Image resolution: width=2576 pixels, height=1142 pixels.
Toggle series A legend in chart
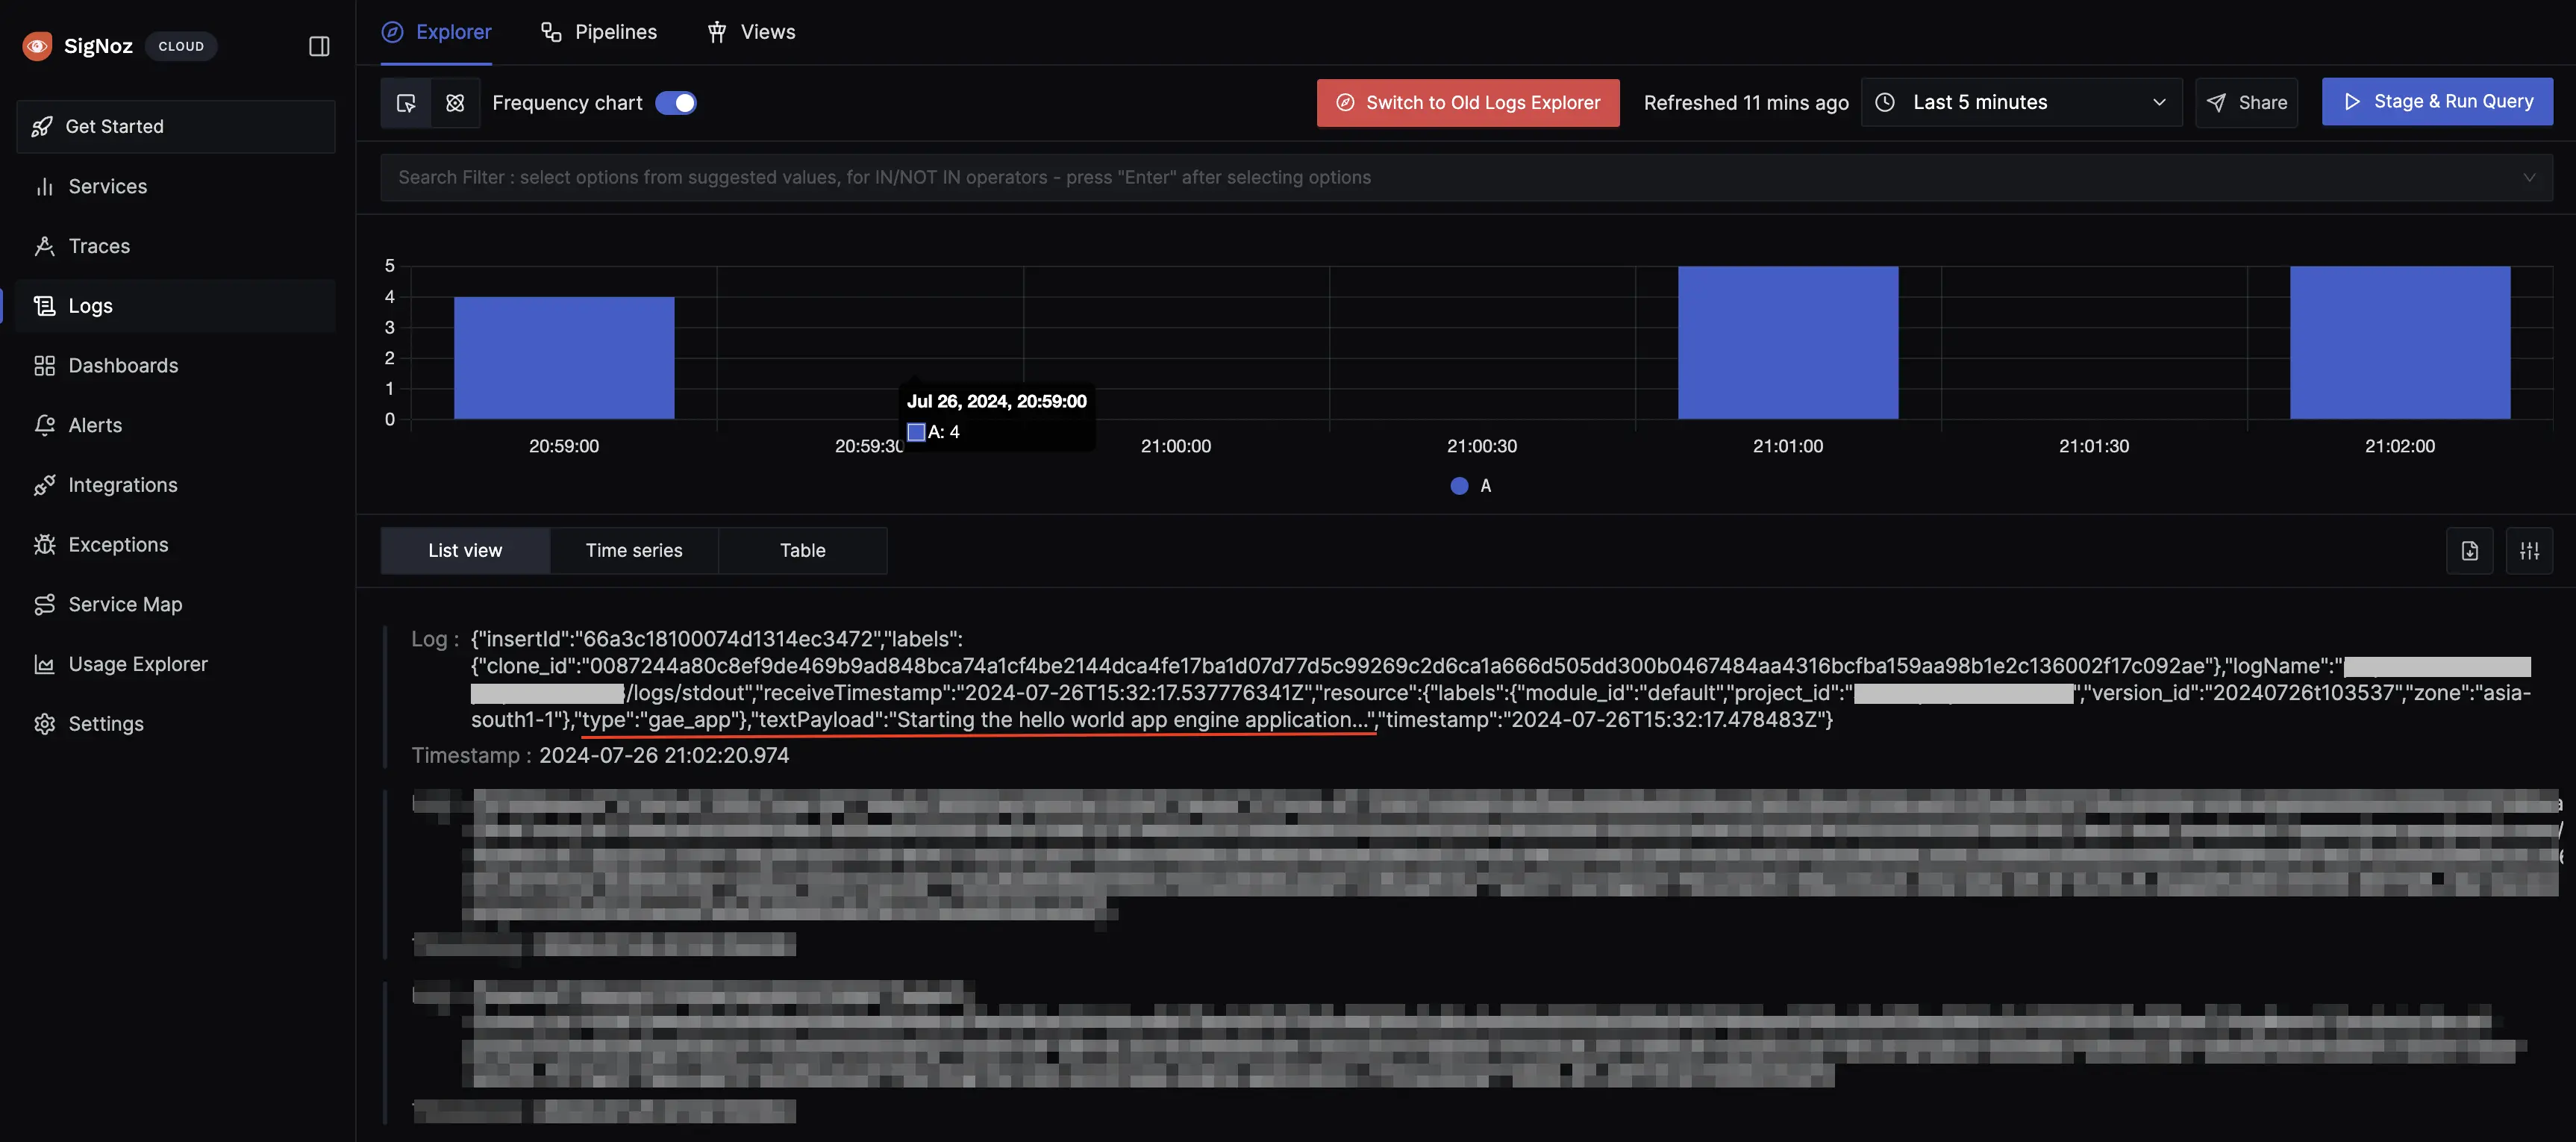click(x=1471, y=486)
